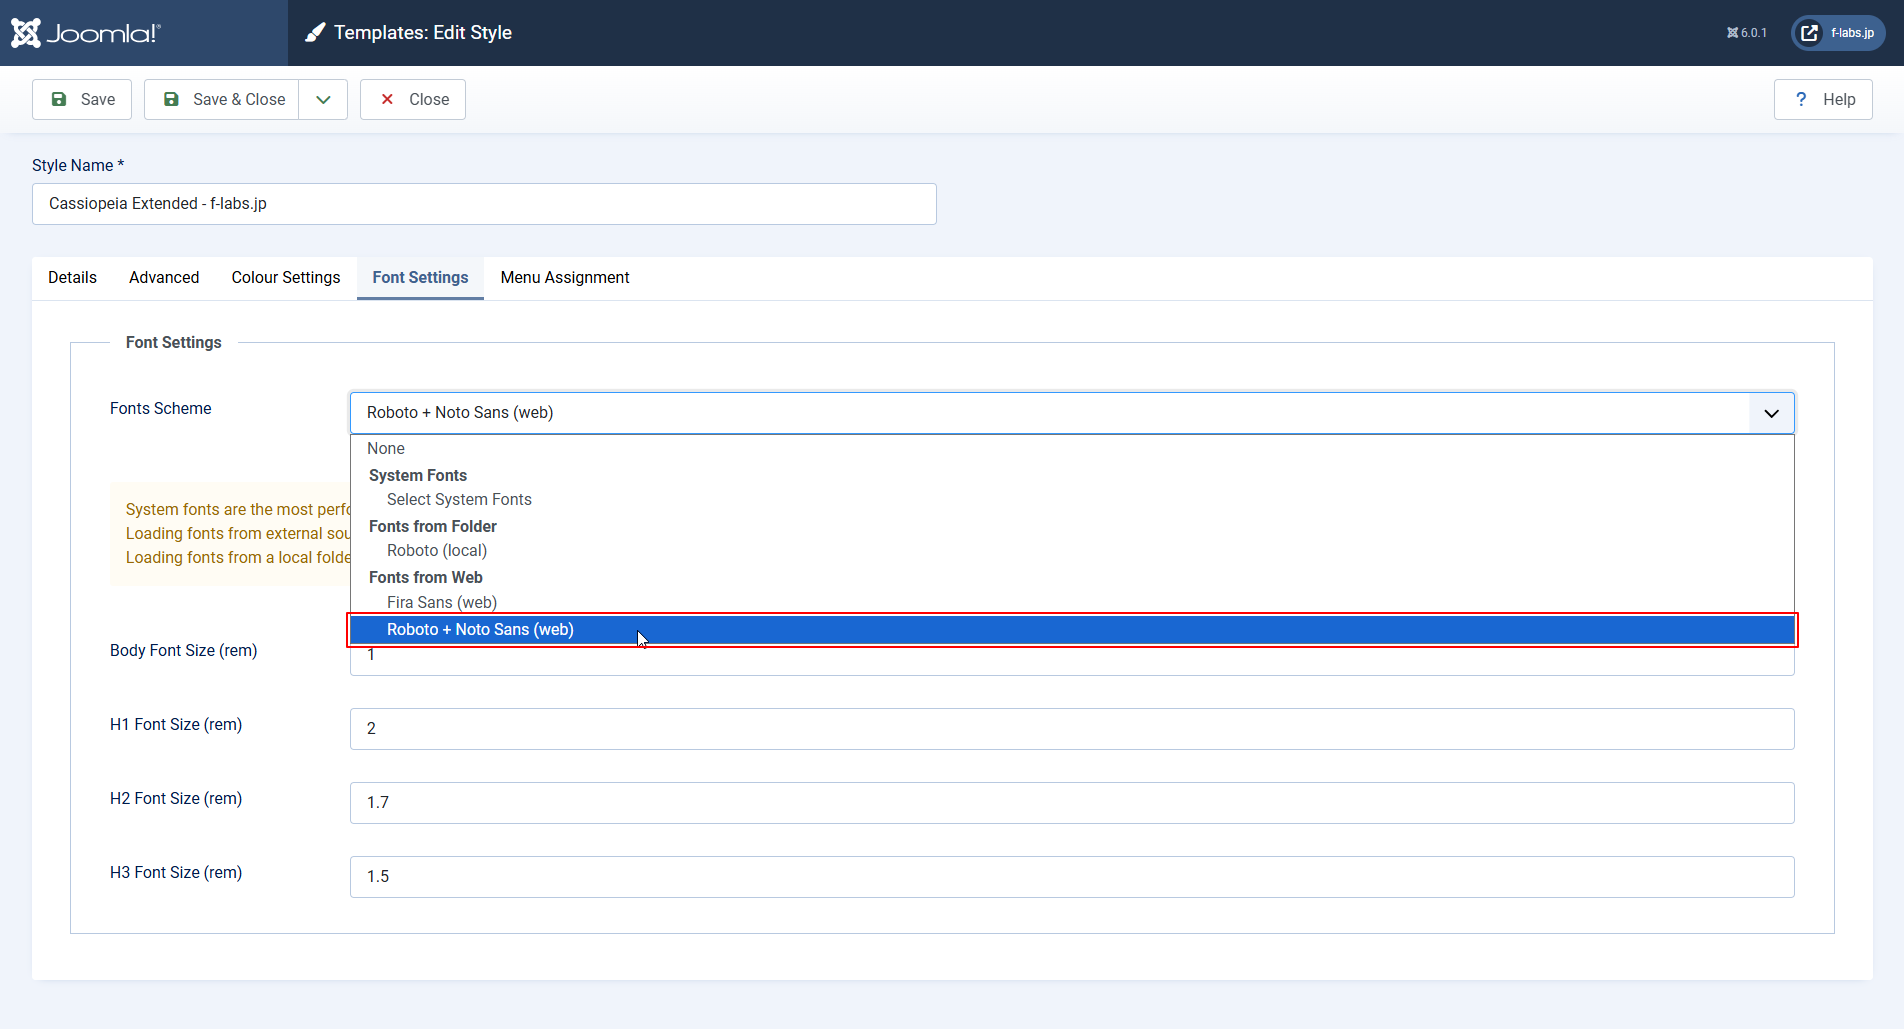Open the Advanced tab

pyautogui.click(x=164, y=277)
